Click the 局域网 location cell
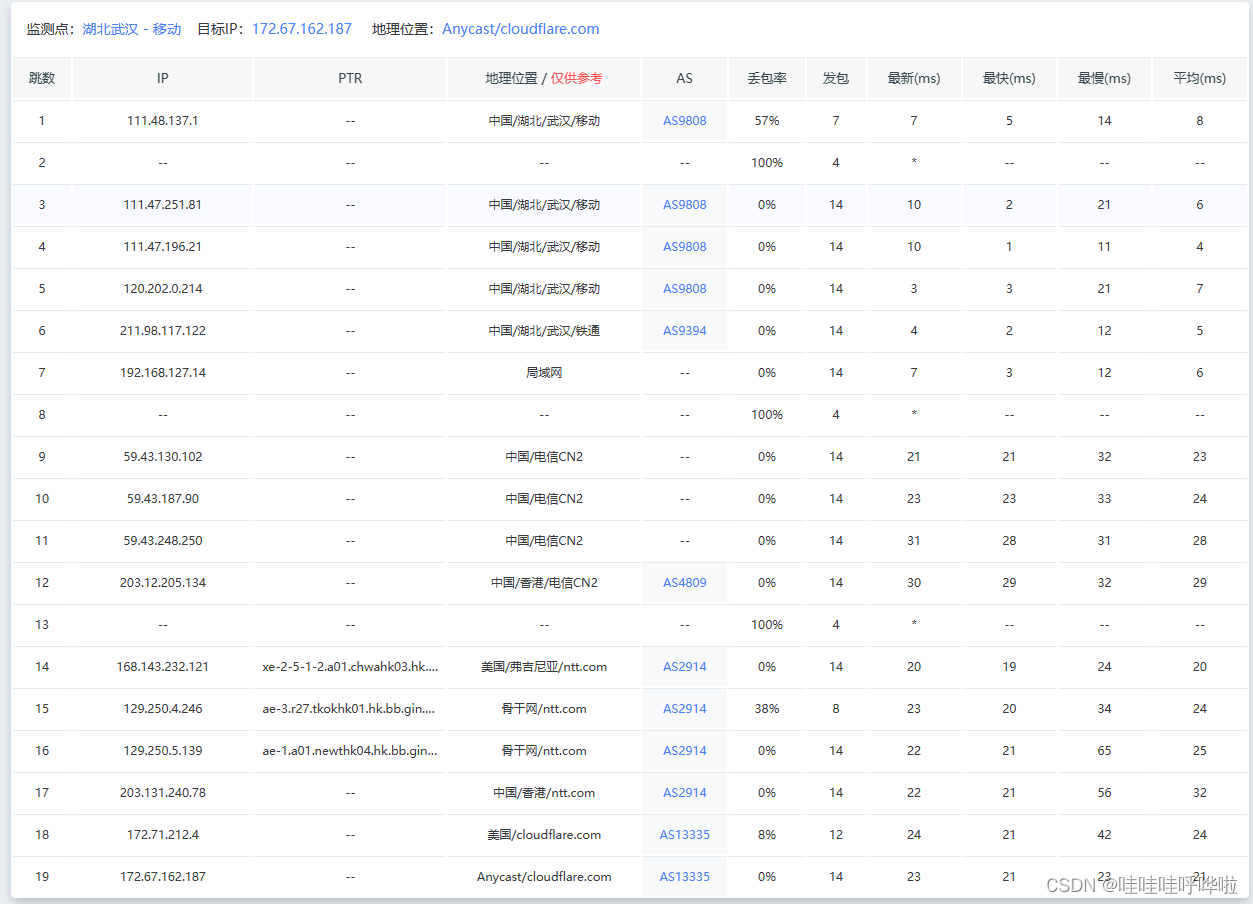The width and height of the screenshot is (1253, 904). (x=544, y=373)
